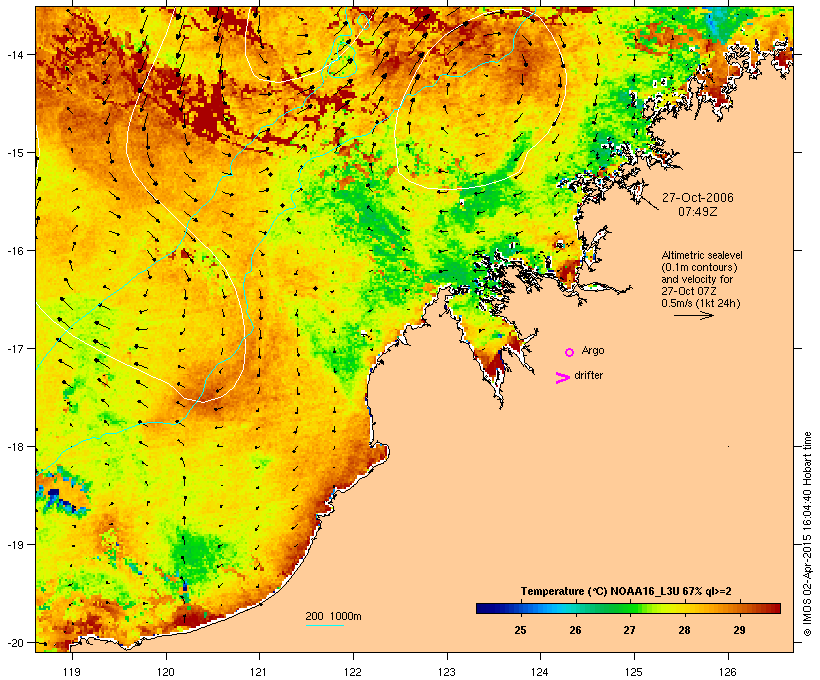Click the cyan isobath legend line
The height and width of the screenshot is (680, 820).
coord(324,625)
